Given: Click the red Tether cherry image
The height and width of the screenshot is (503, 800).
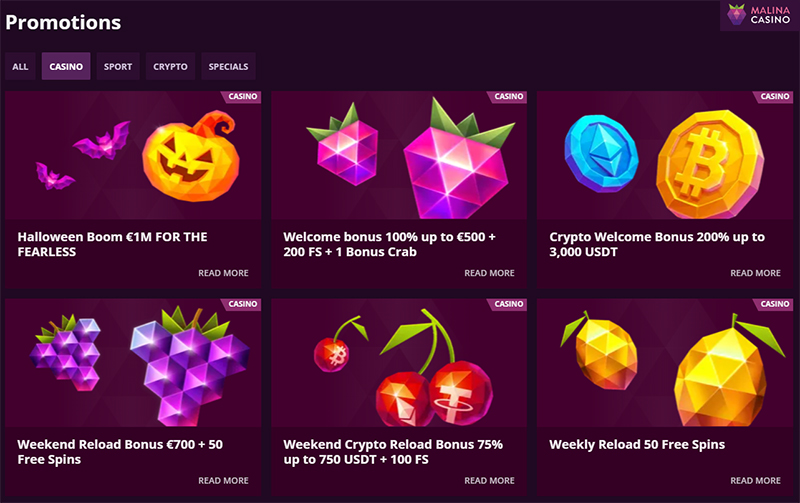Looking at the screenshot, I should [460, 392].
